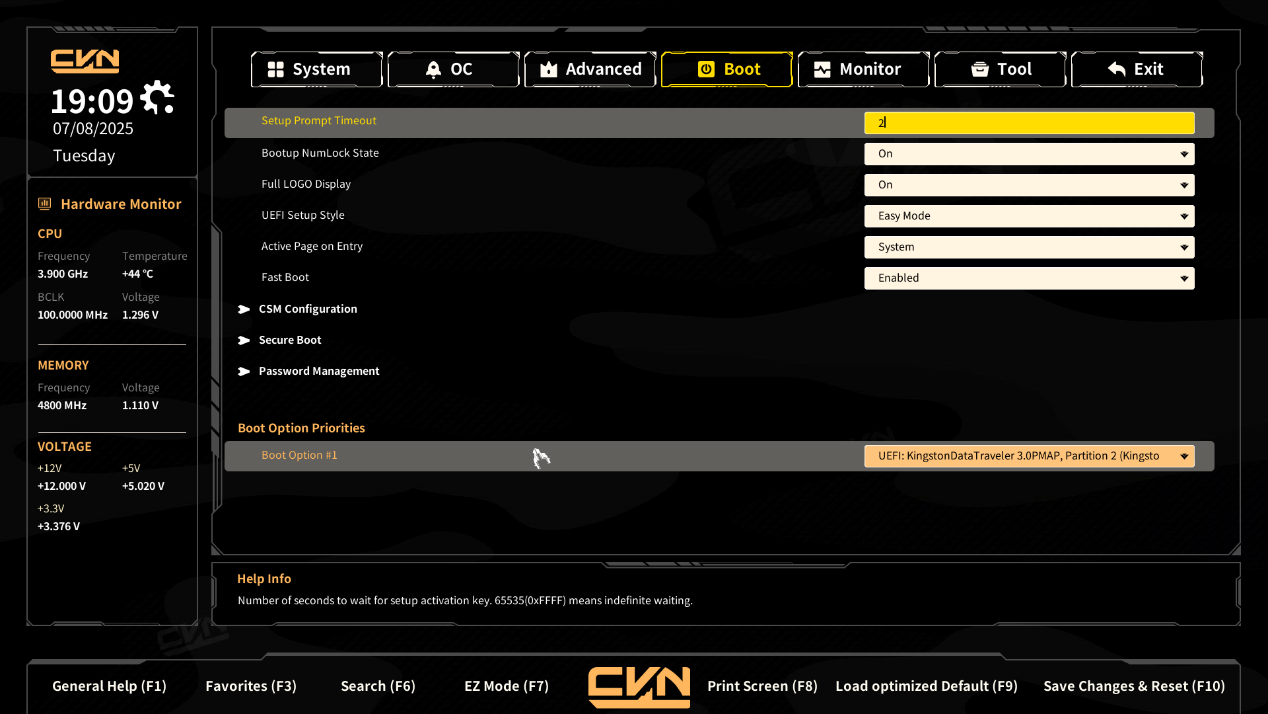The image size is (1268, 714).
Task: Click the CSM Configuration arrow icon
Action: [x=244, y=309]
